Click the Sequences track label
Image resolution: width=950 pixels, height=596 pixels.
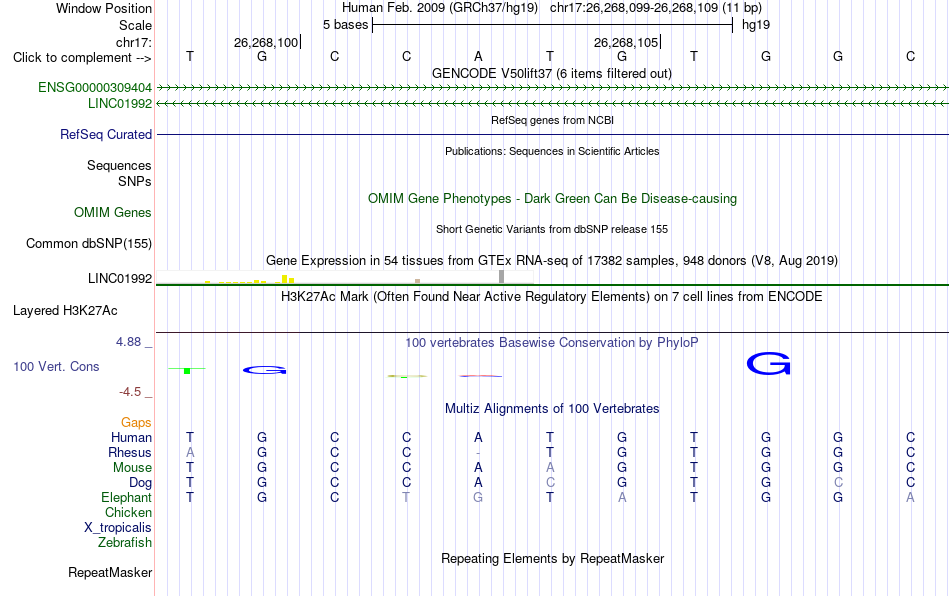119,165
